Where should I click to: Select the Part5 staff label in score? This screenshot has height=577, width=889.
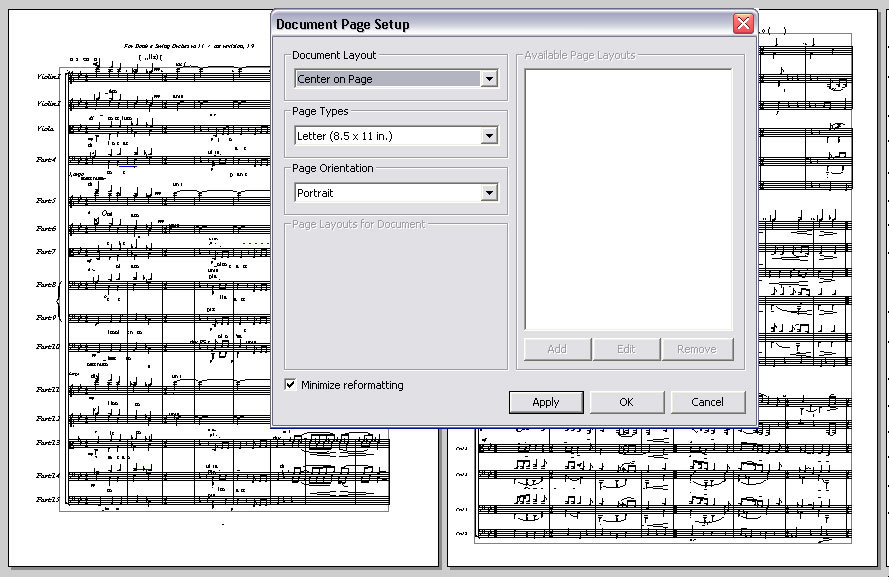(x=46, y=201)
